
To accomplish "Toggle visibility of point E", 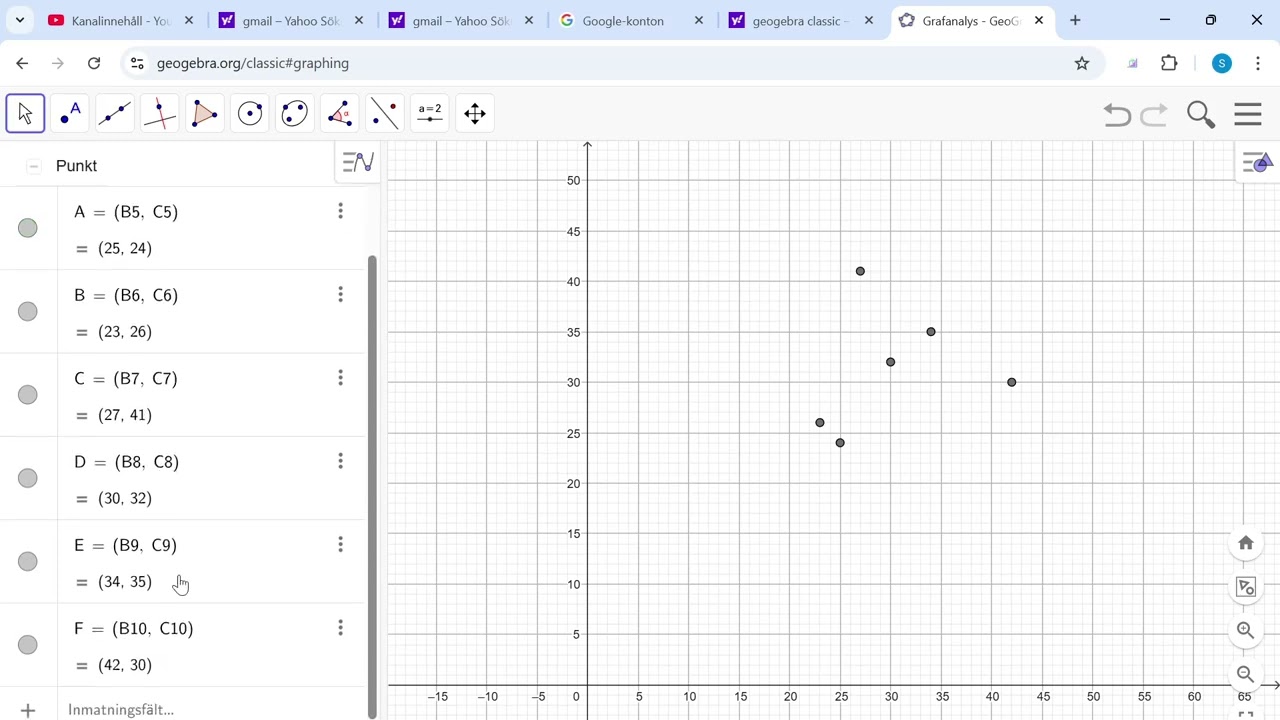I will (x=28, y=561).
